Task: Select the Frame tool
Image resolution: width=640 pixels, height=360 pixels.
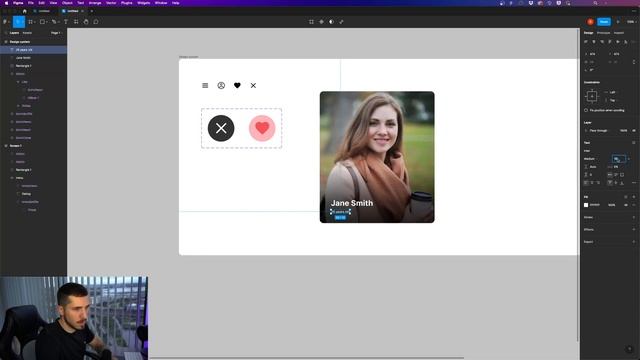Action: tap(31, 22)
